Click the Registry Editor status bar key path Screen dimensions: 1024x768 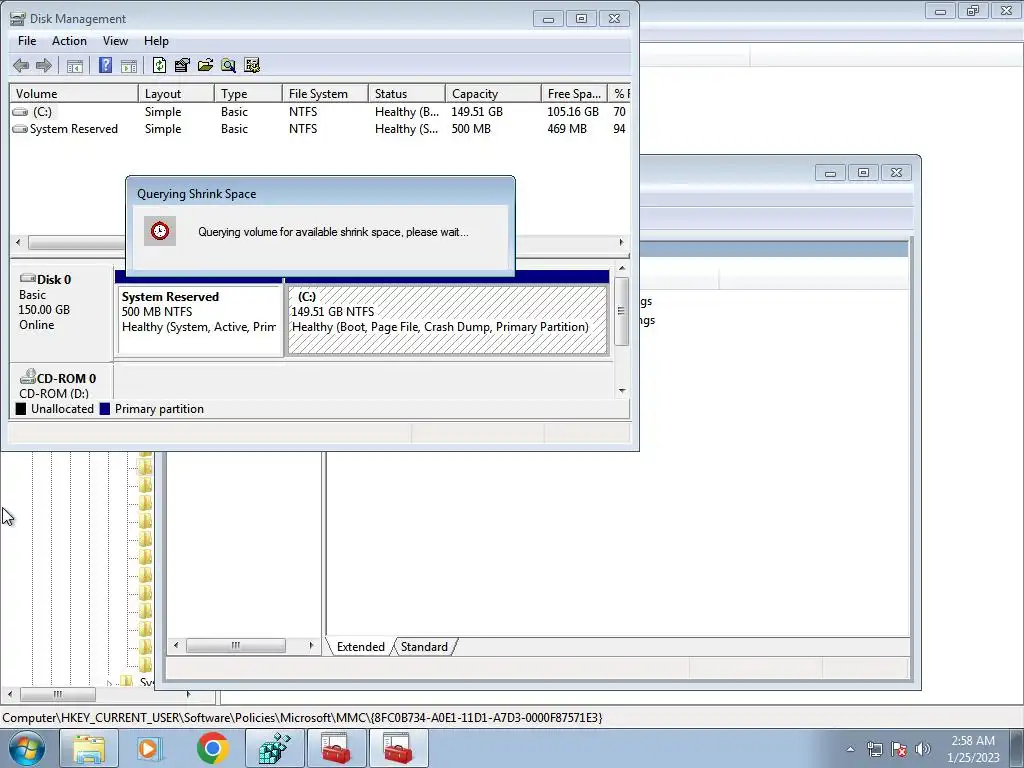(302, 718)
